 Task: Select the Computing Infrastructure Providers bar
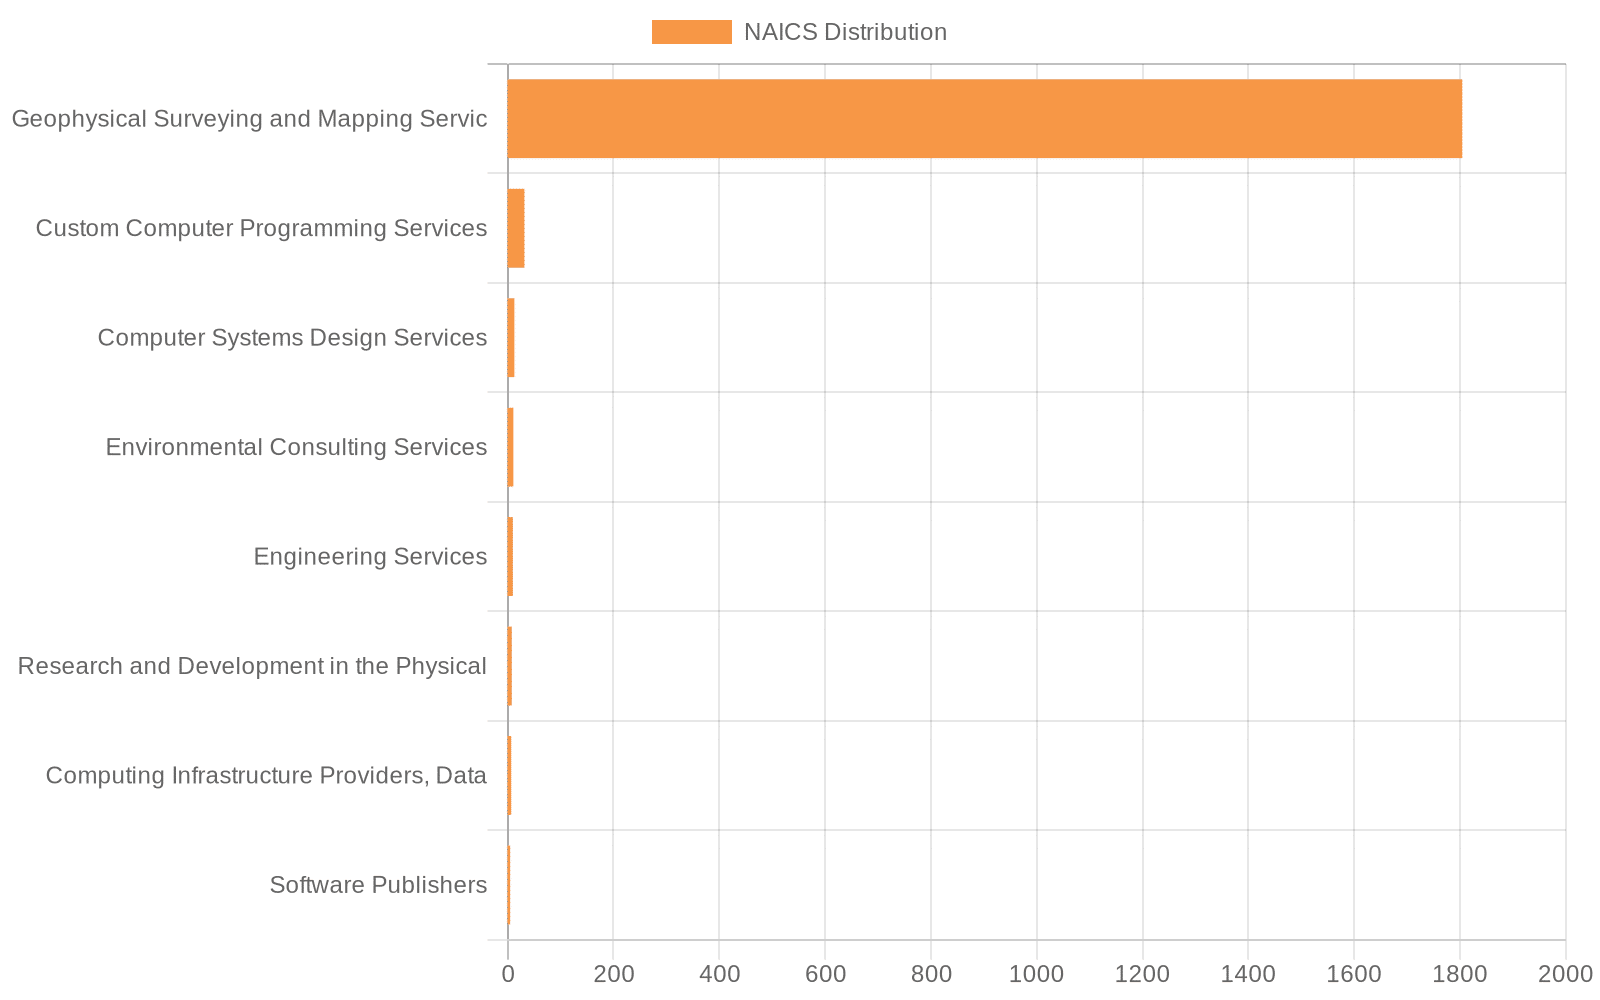509,775
